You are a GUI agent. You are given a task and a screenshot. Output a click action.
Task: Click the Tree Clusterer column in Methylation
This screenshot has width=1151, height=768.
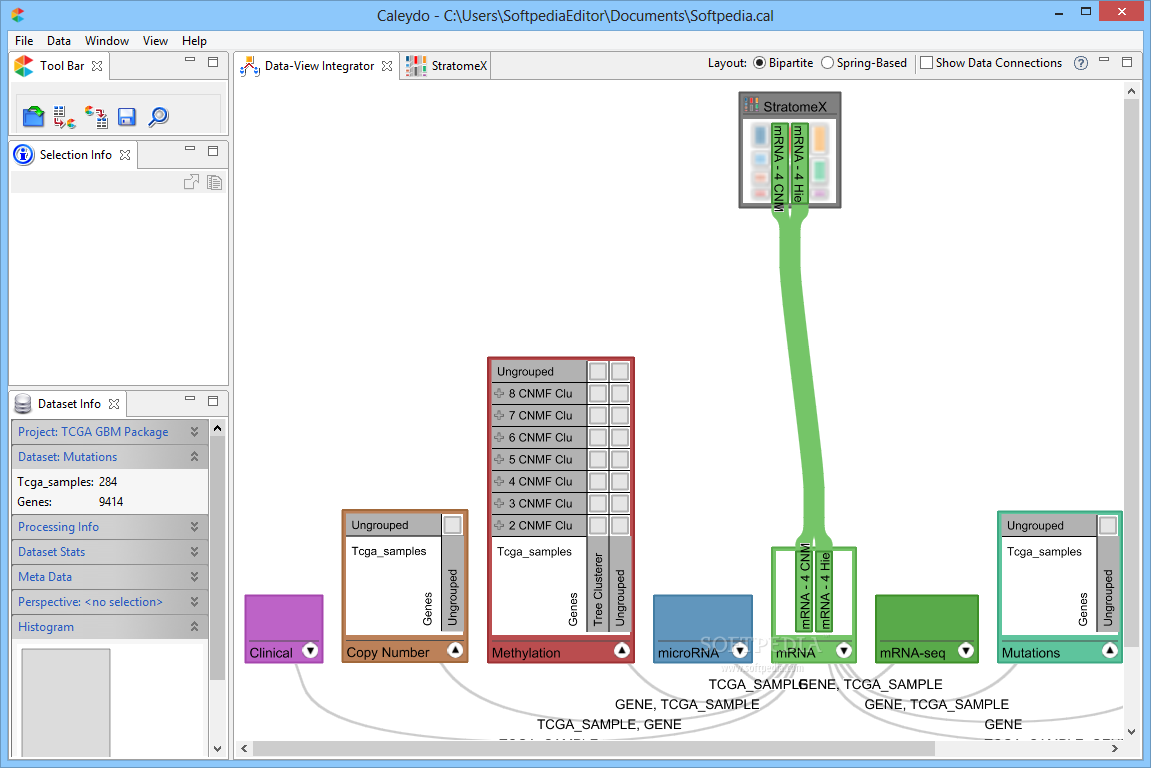point(598,584)
